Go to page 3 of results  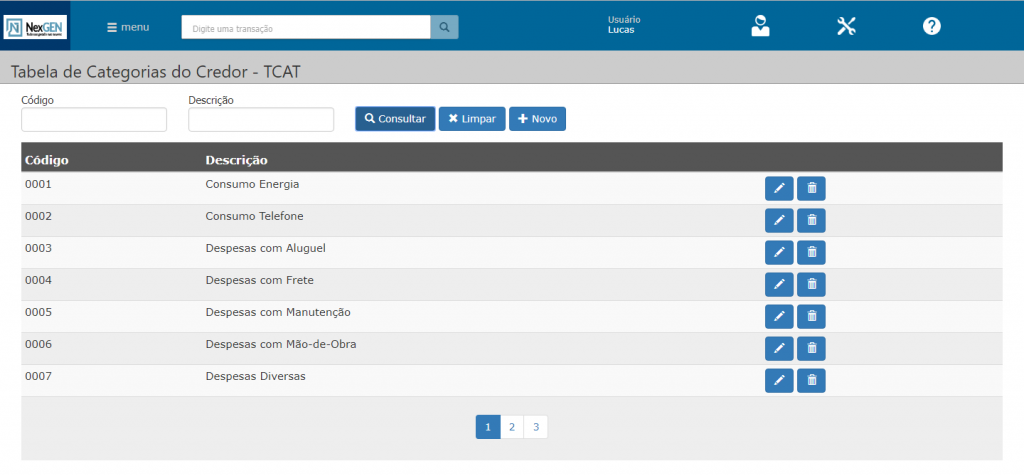point(535,427)
